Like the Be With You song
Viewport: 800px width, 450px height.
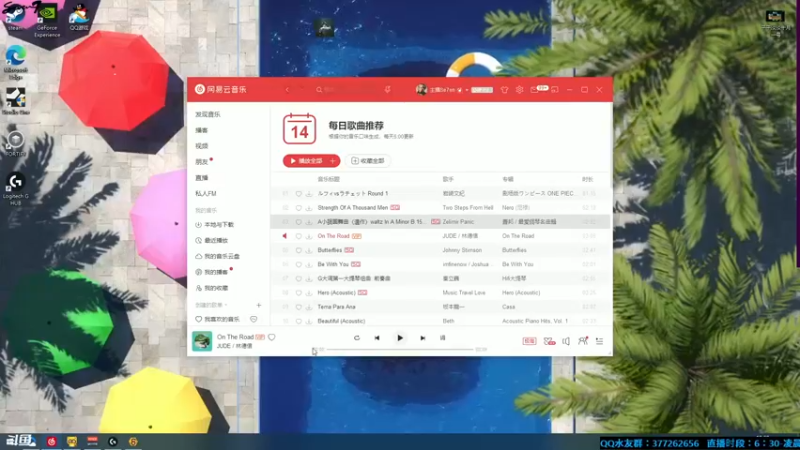(x=298, y=264)
